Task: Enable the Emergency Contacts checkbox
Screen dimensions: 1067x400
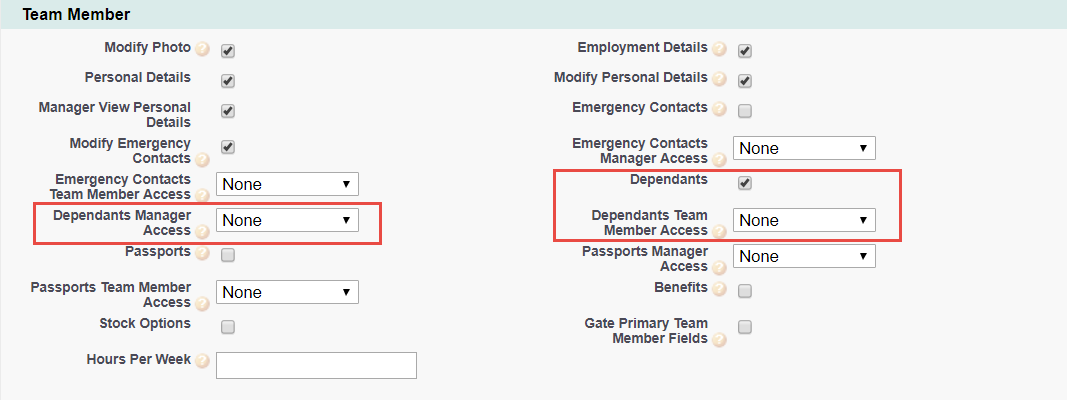Action: pos(745,111)
